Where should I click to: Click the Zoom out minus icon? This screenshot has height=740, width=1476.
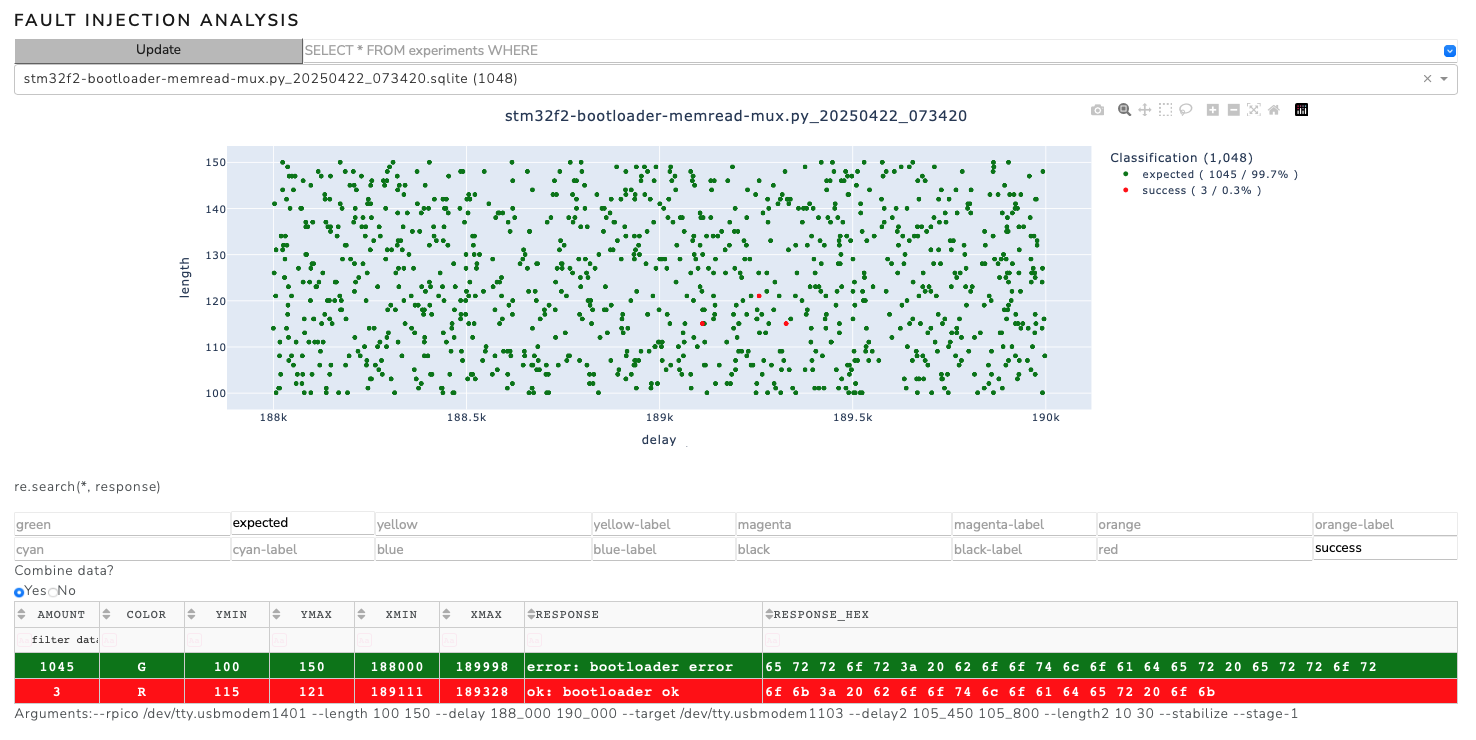pyautogui.click(x=1233, y=110)
